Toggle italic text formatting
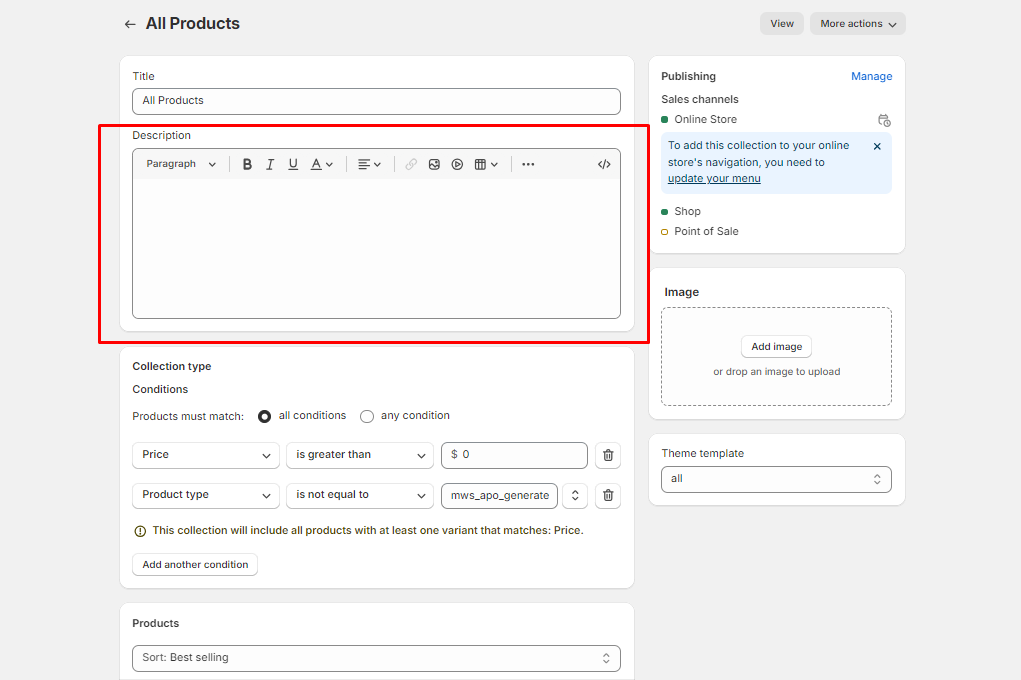1021x680 pixels. [x=270, y=164]
